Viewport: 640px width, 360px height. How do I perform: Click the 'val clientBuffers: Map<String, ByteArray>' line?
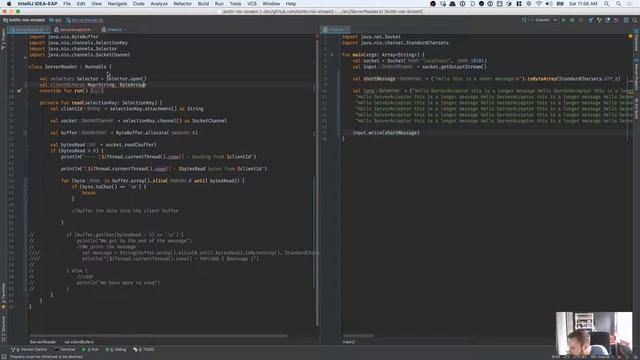(x=93, y=85)
